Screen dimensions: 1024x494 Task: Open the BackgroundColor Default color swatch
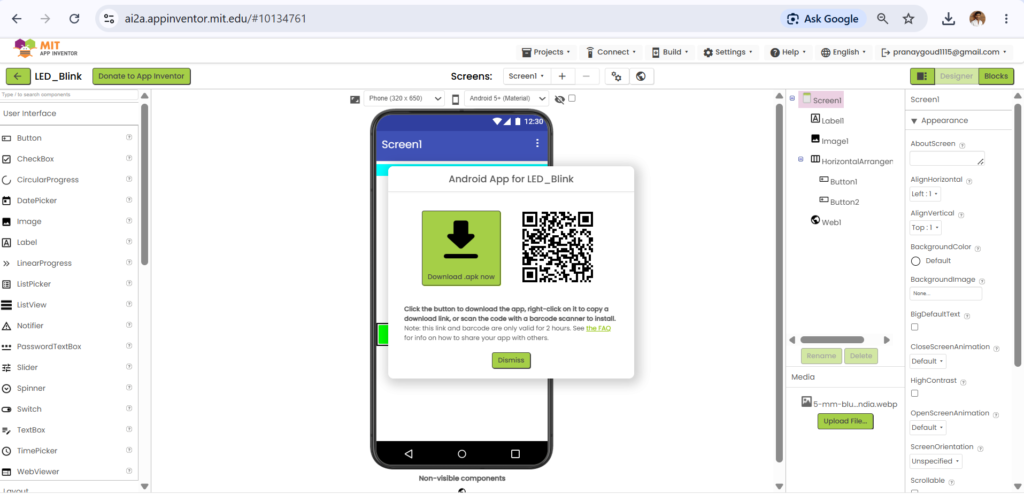(x=916, y=261)
